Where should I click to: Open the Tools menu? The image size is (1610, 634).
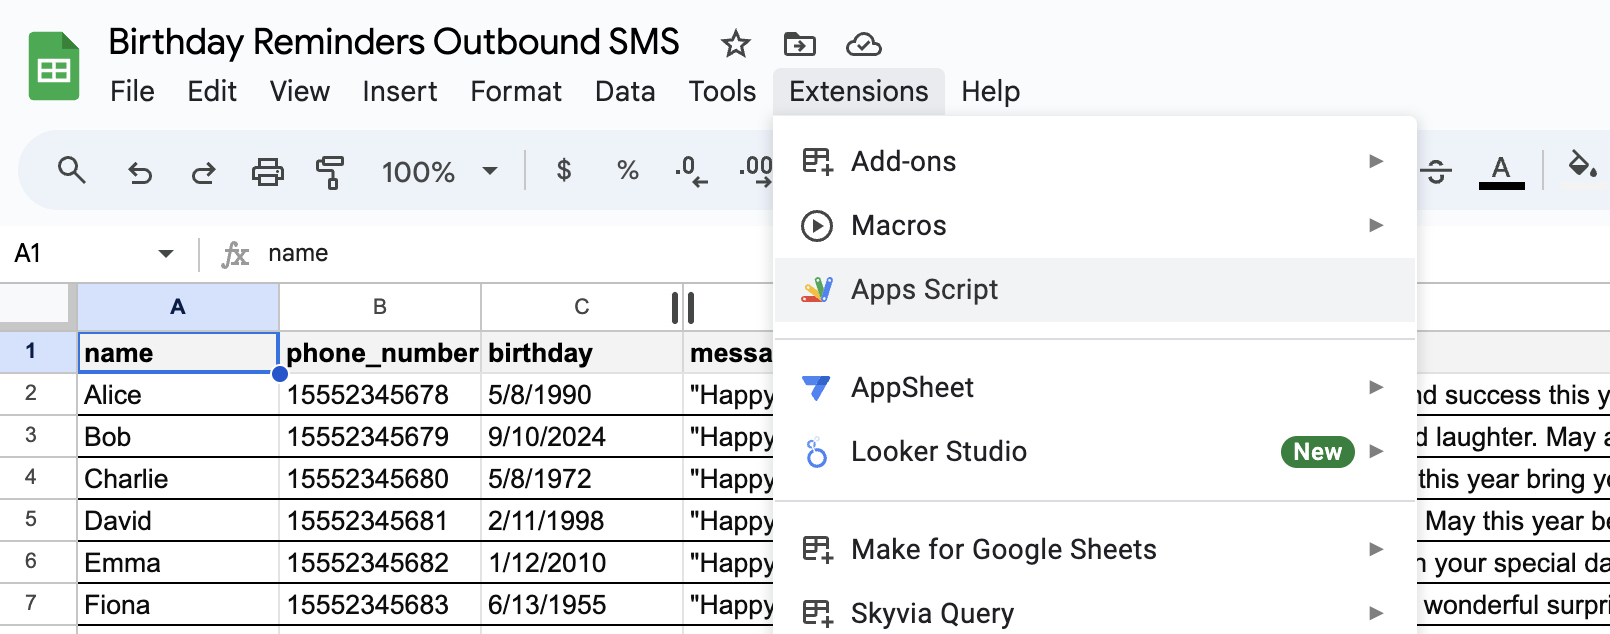coord(722,91)
